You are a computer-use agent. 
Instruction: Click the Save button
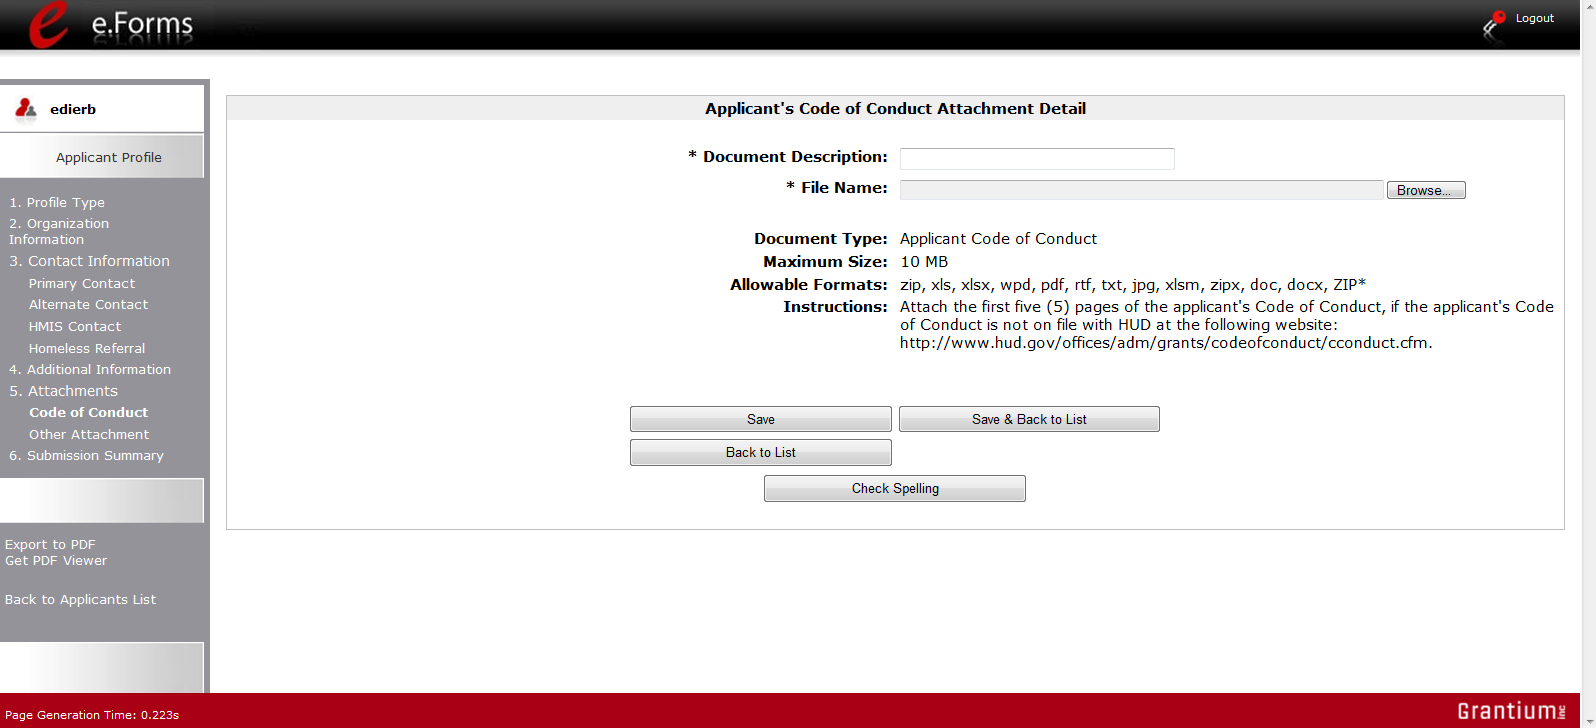point(761,419)
